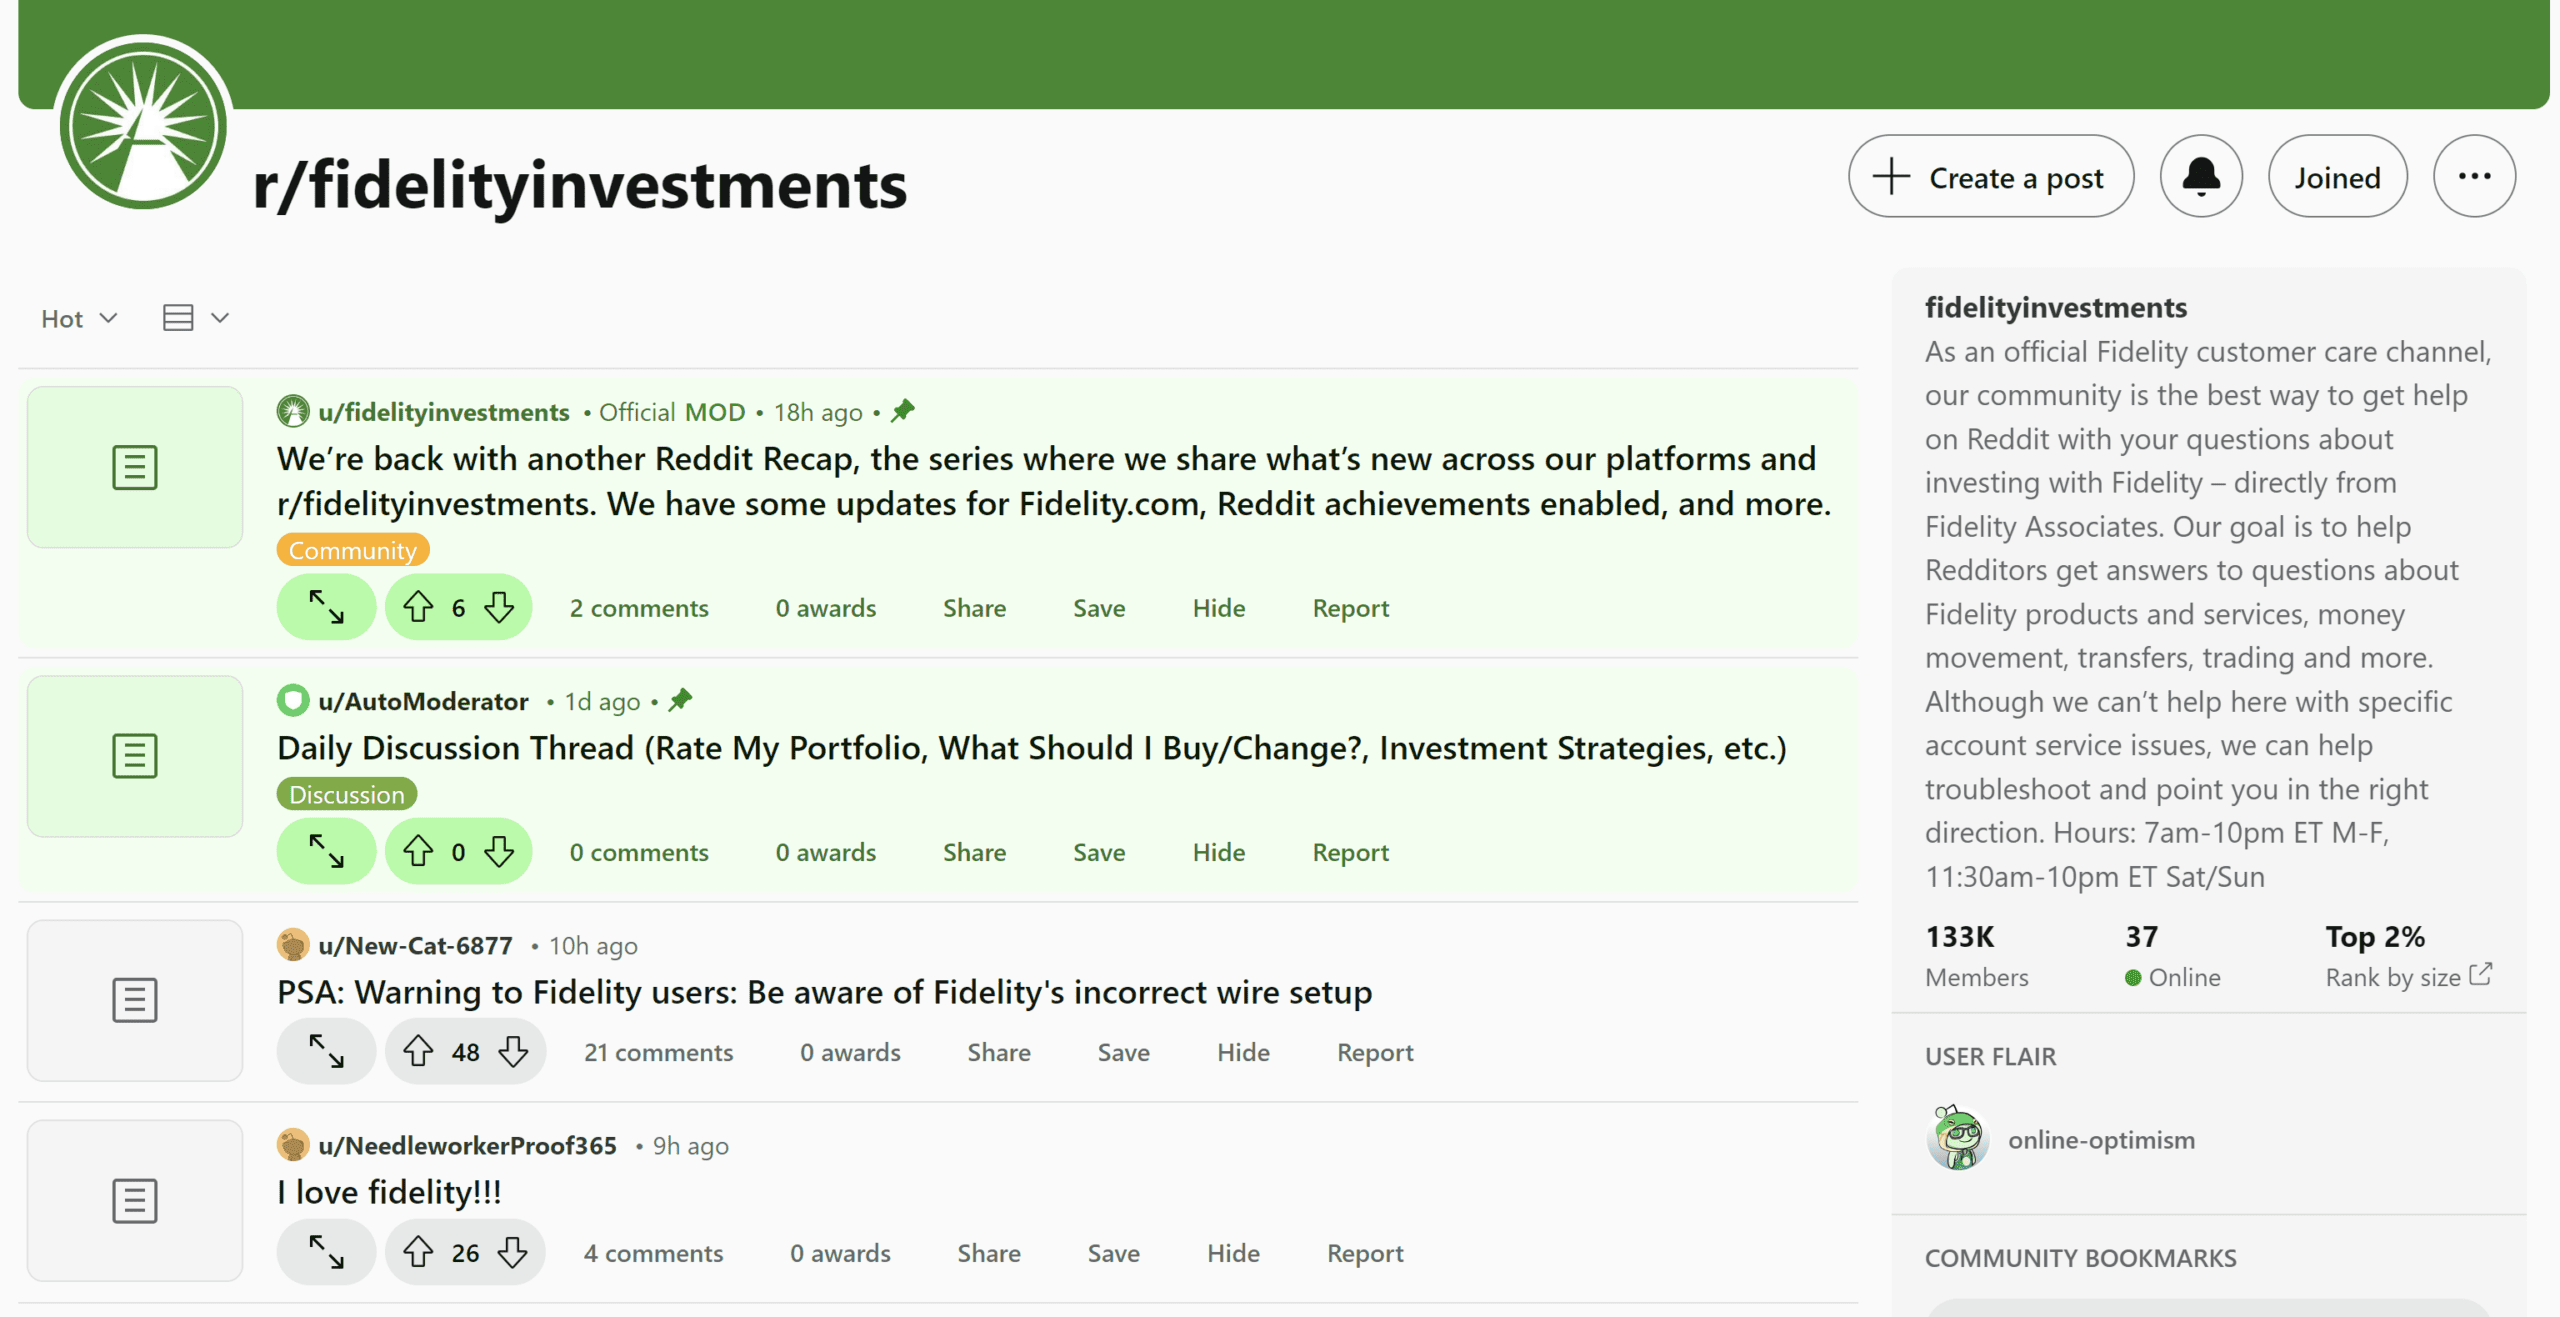
Task: Click the 'Create a post' button
Action: 1987,175
